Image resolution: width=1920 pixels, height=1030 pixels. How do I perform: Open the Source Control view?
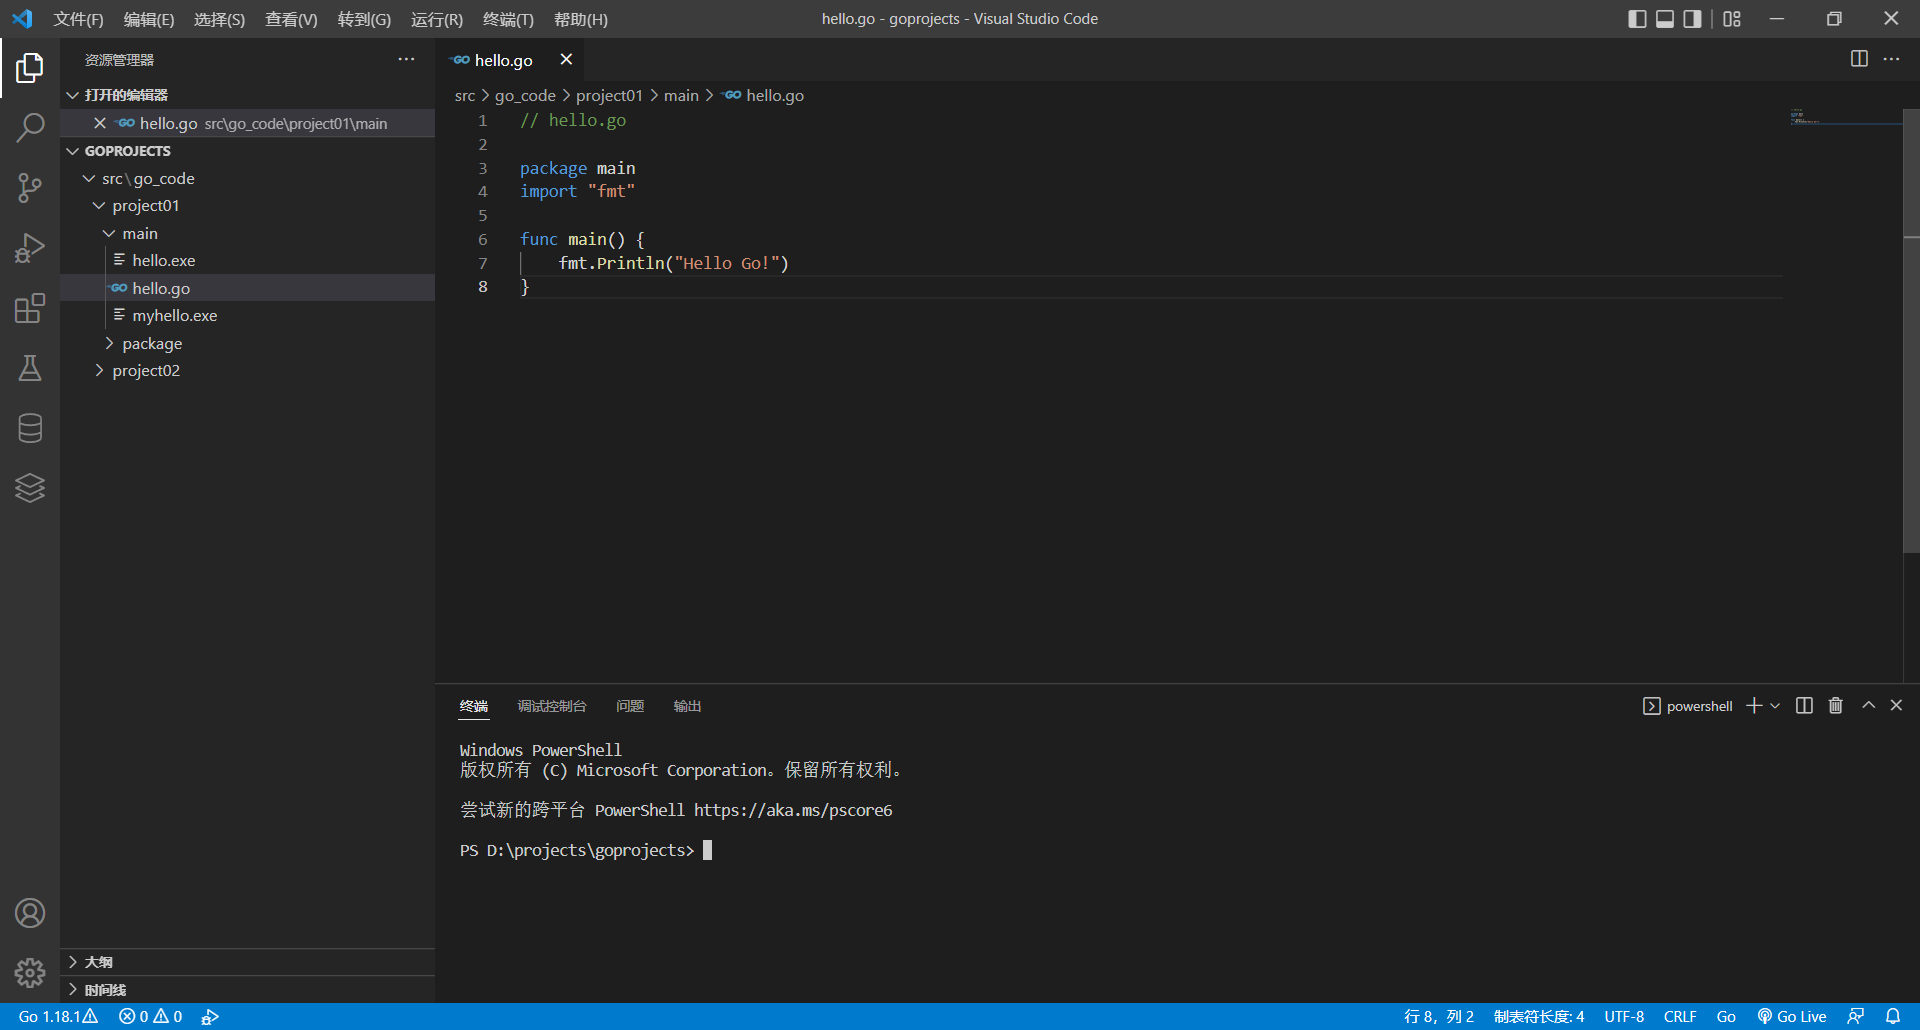(x=30, y=188)
